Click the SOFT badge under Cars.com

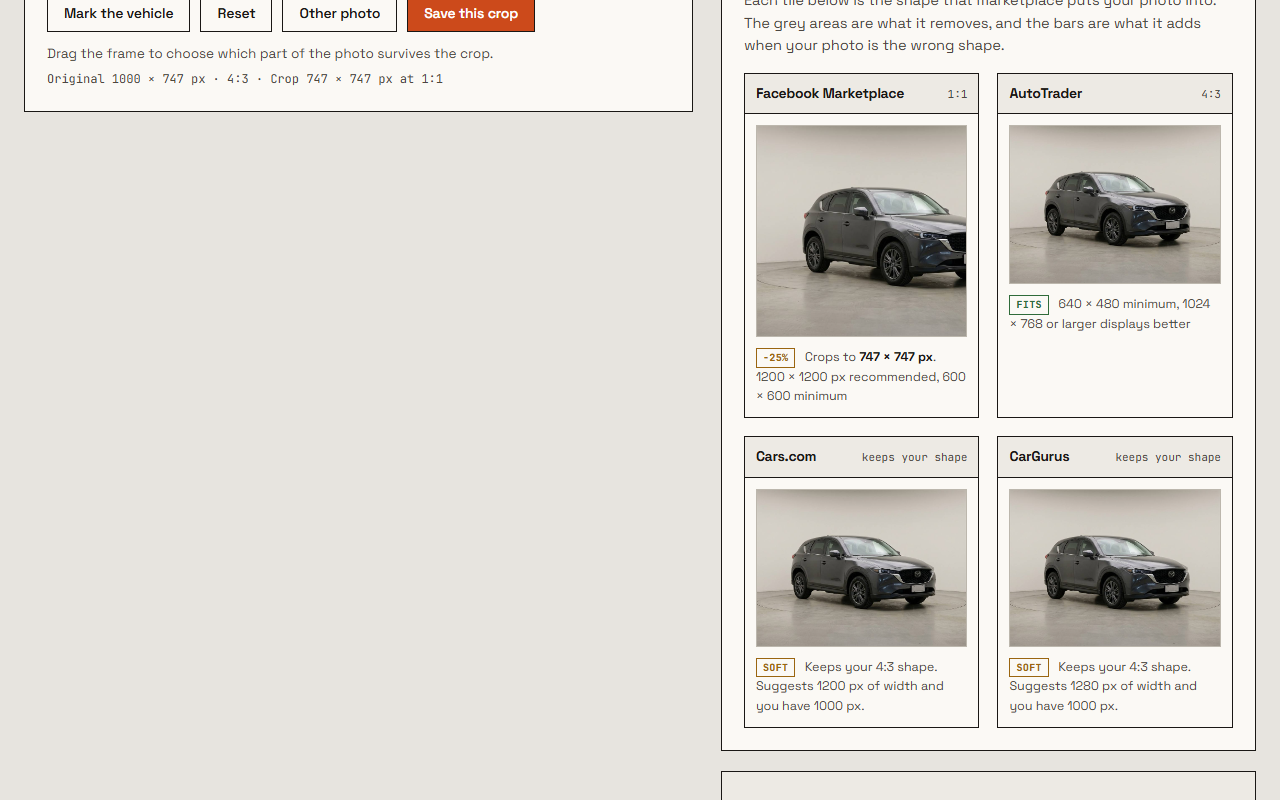click(x=775, y=668)
